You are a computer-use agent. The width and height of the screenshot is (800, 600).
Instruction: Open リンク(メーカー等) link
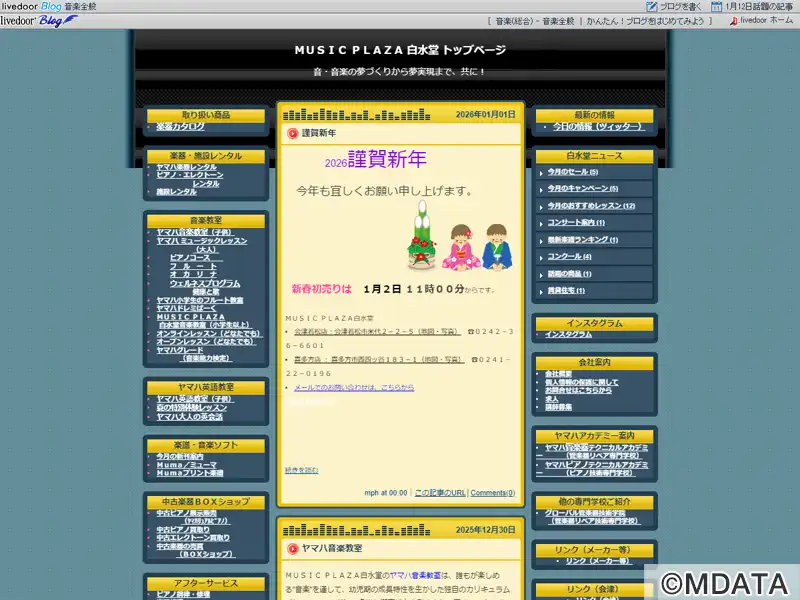tap(597, 561)
